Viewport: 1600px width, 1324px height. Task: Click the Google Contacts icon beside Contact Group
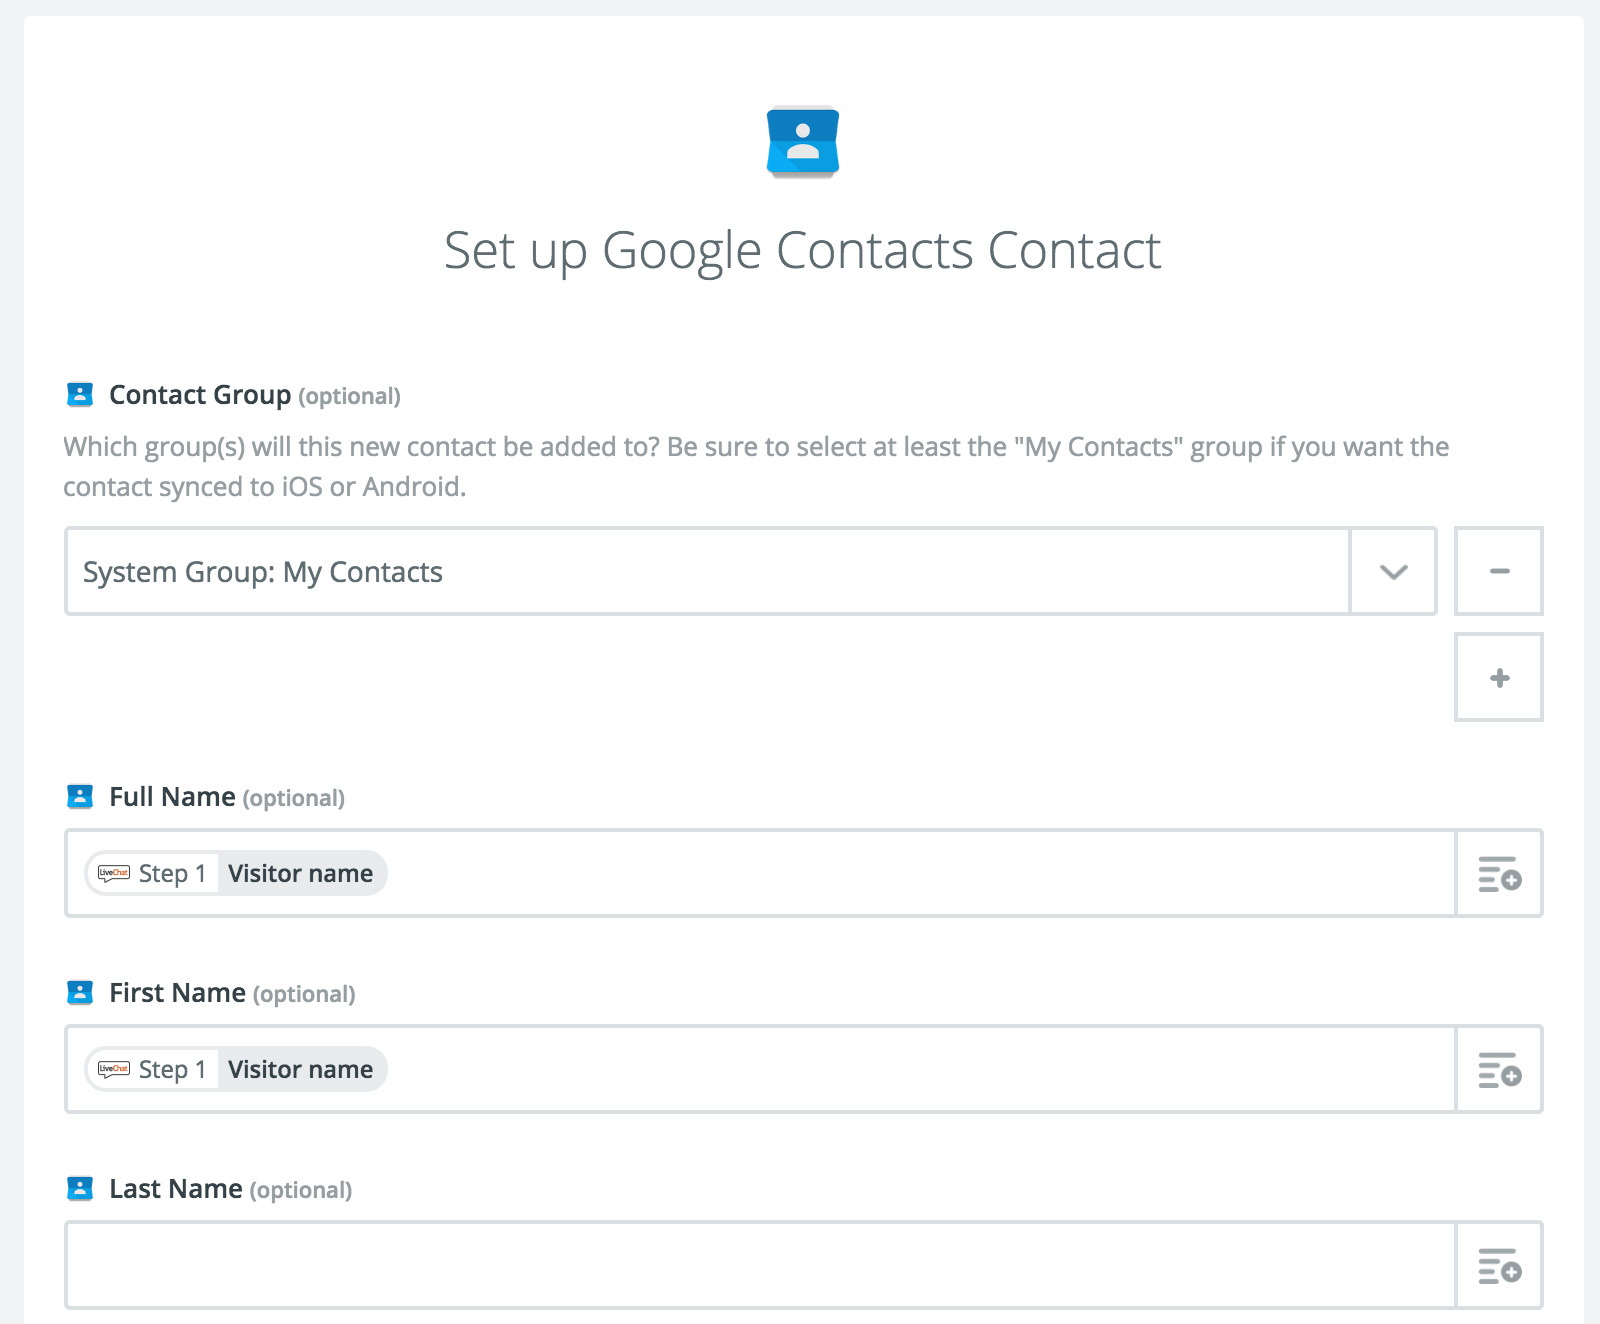pos(80,395)
